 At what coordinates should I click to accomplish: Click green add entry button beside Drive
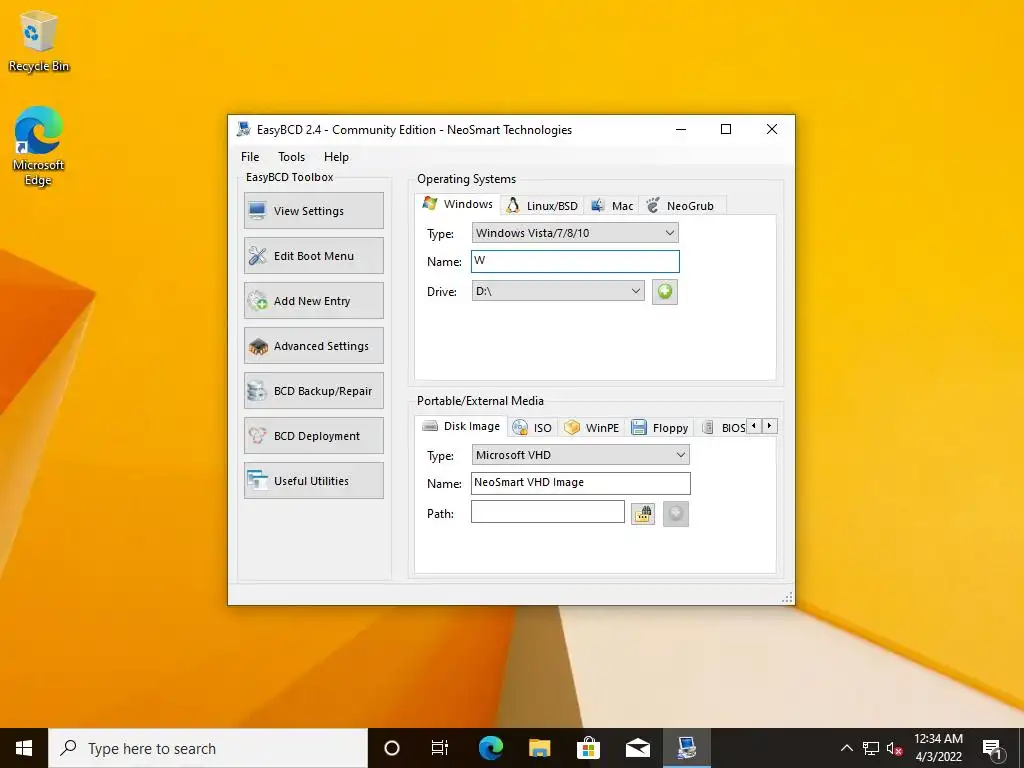click(x=664, y=291)
